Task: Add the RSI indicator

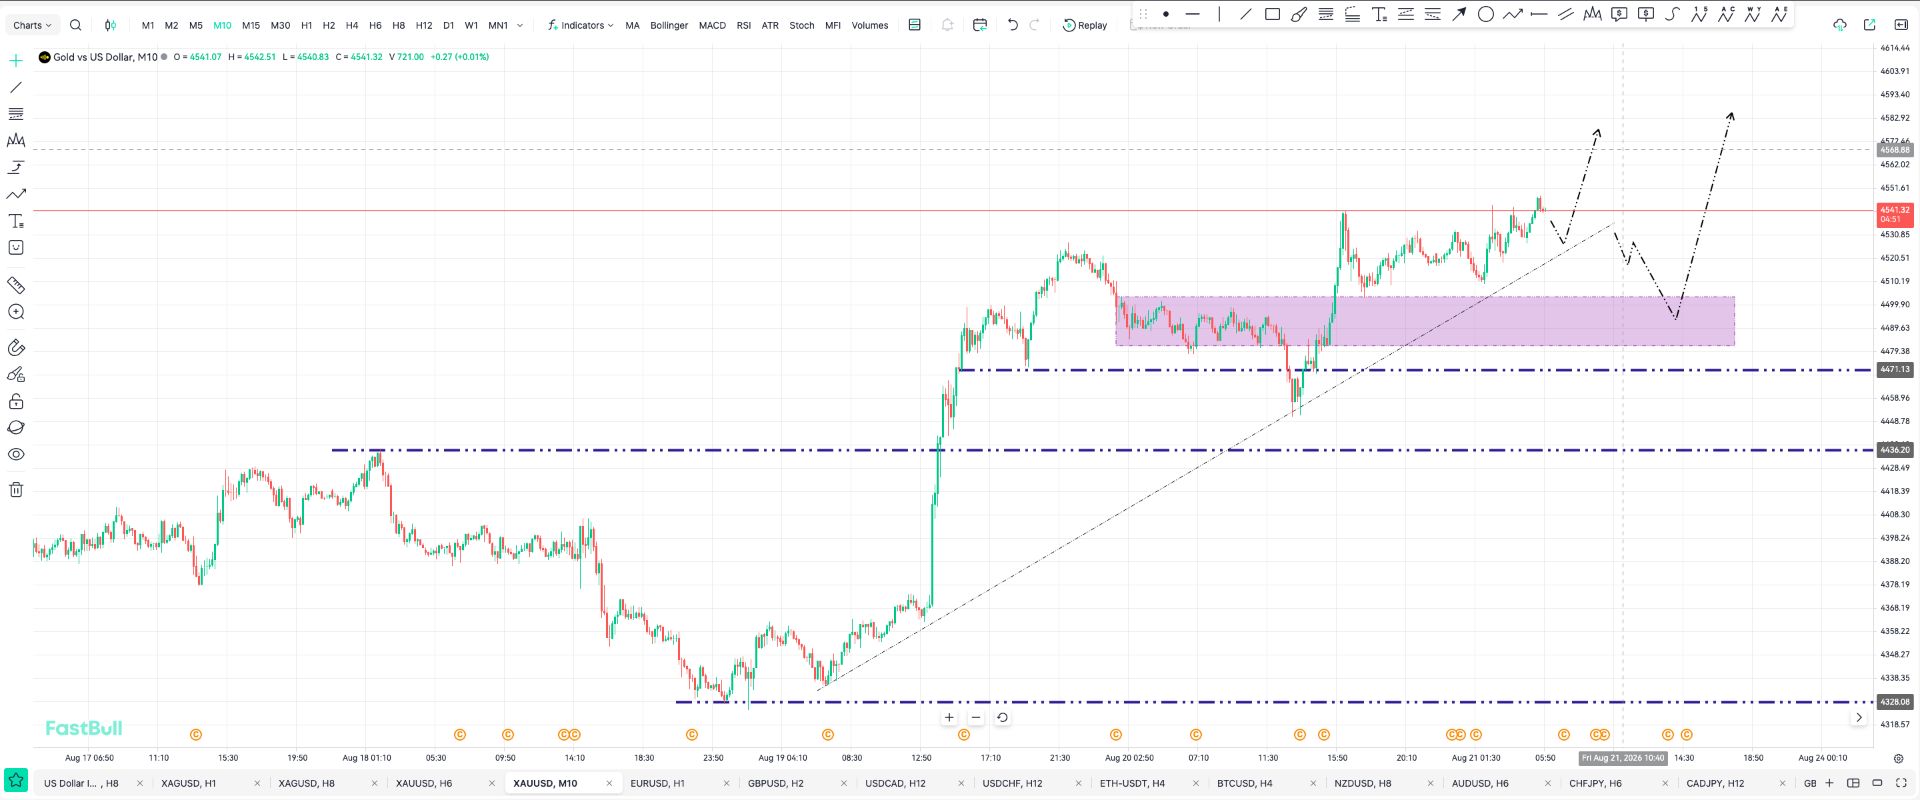Action: coord(744,25)
